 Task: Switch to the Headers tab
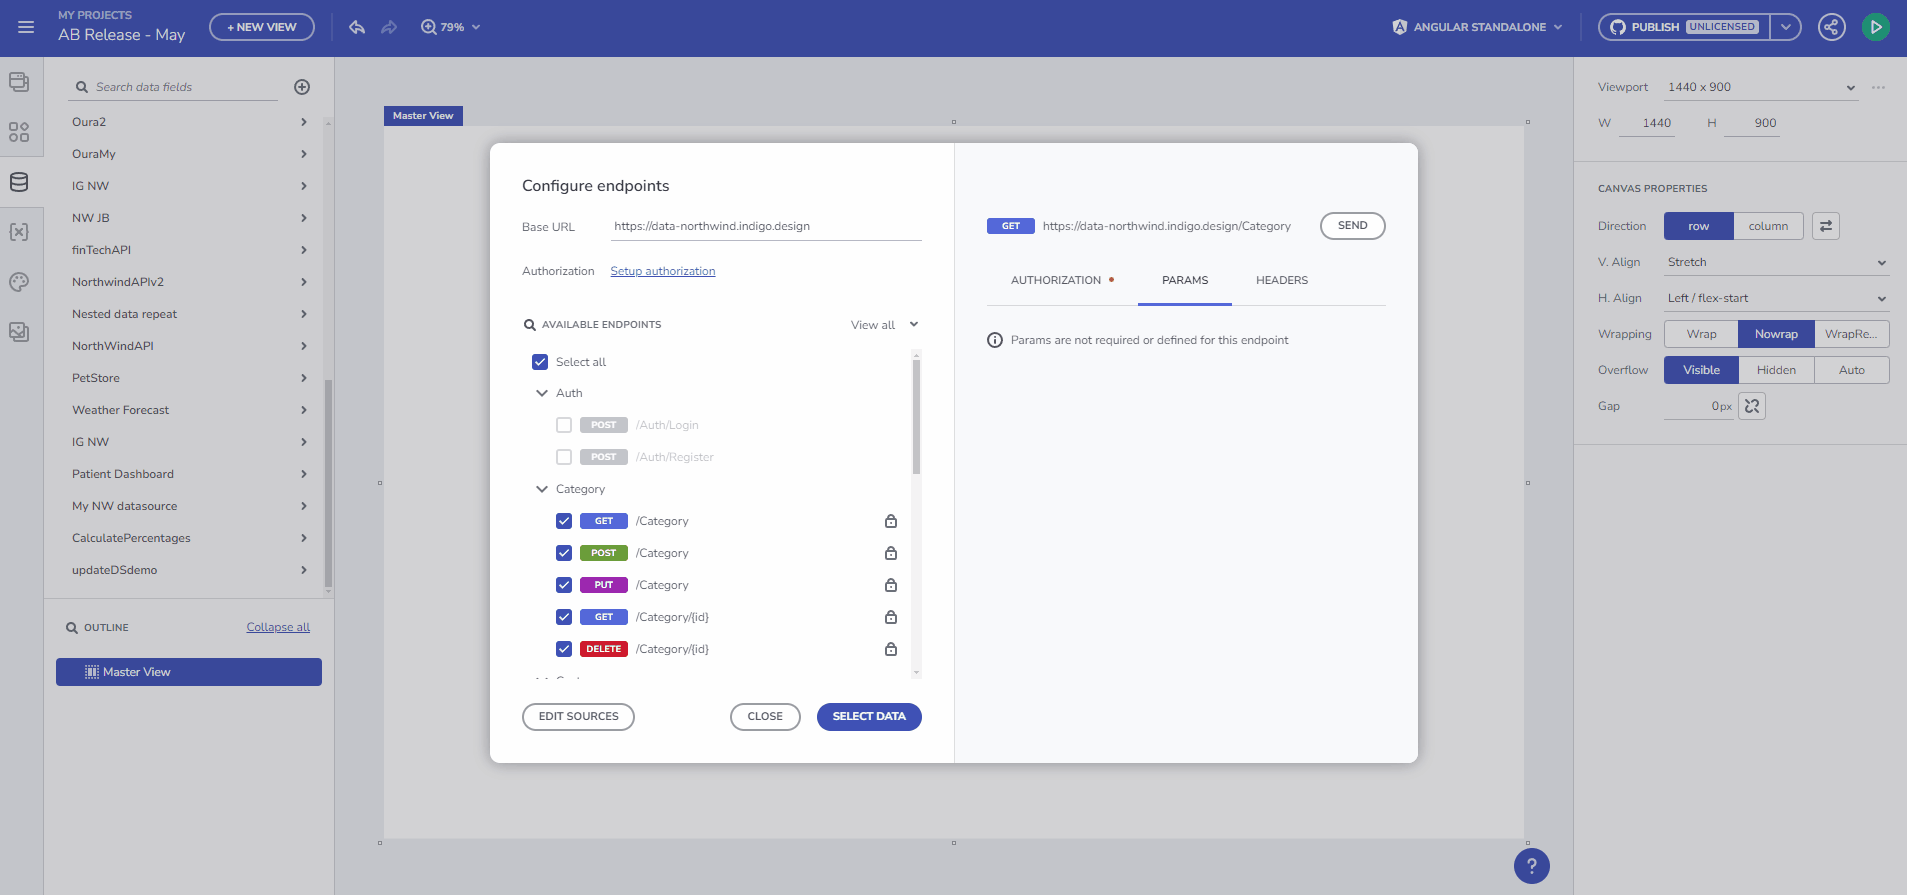click(x=1282, y=280)
